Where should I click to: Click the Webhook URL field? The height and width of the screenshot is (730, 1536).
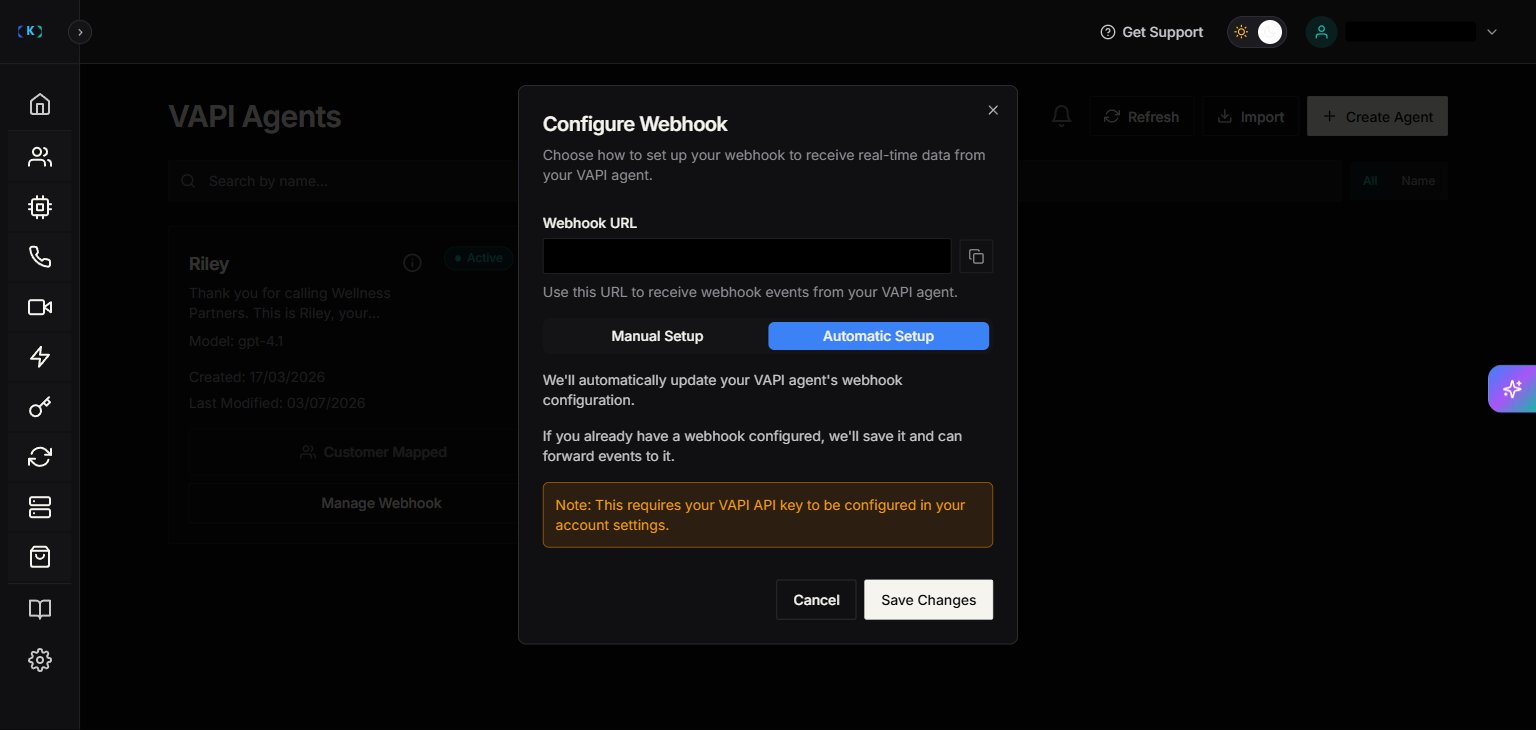click(x=747, y=256)
